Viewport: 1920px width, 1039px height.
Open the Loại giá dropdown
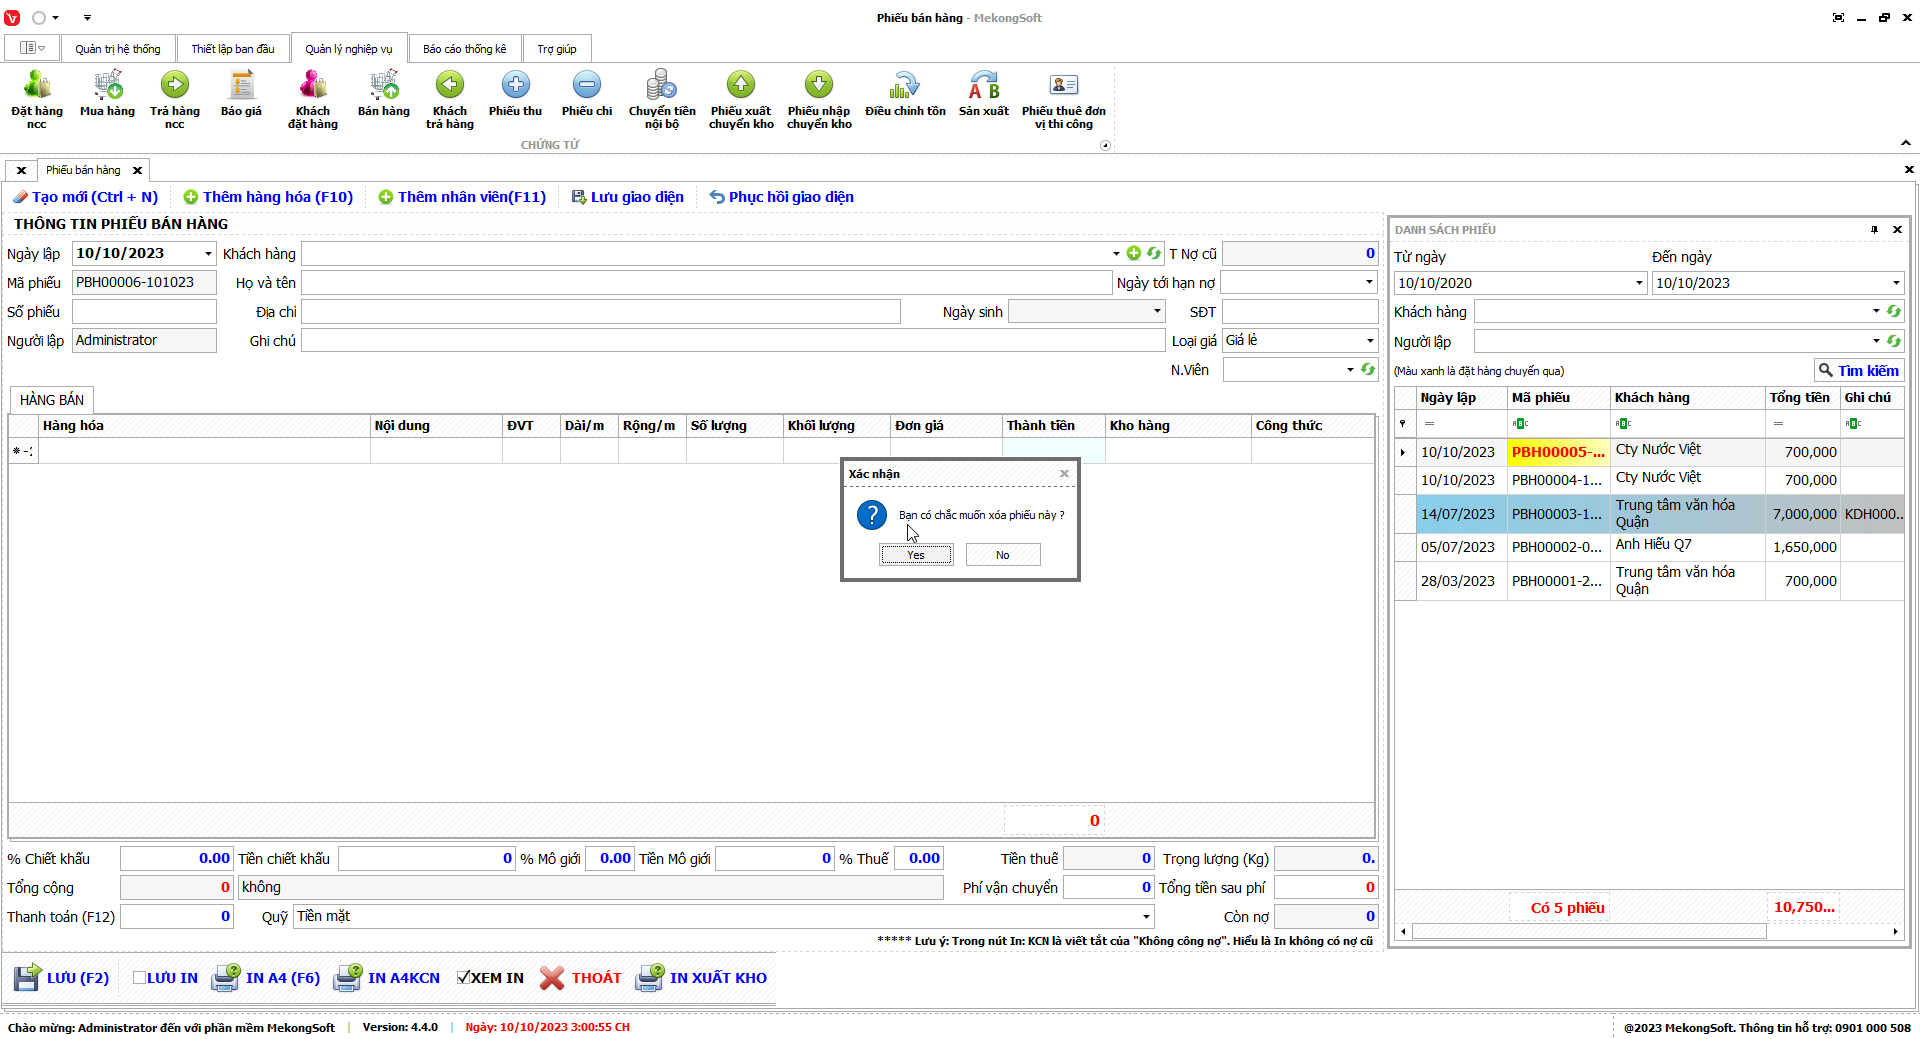pos(1369,341)
